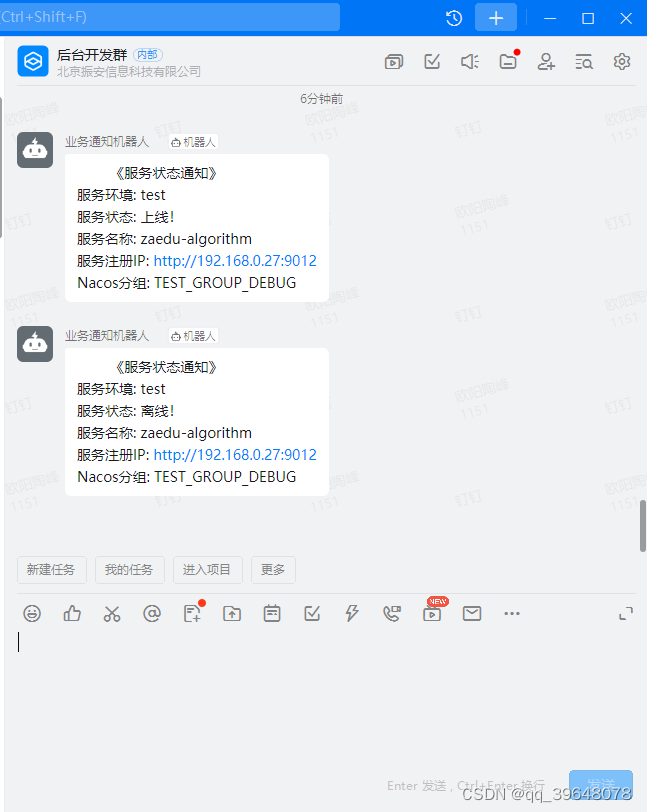
Task: Add member to the group icon
Action: coord(546,62)
